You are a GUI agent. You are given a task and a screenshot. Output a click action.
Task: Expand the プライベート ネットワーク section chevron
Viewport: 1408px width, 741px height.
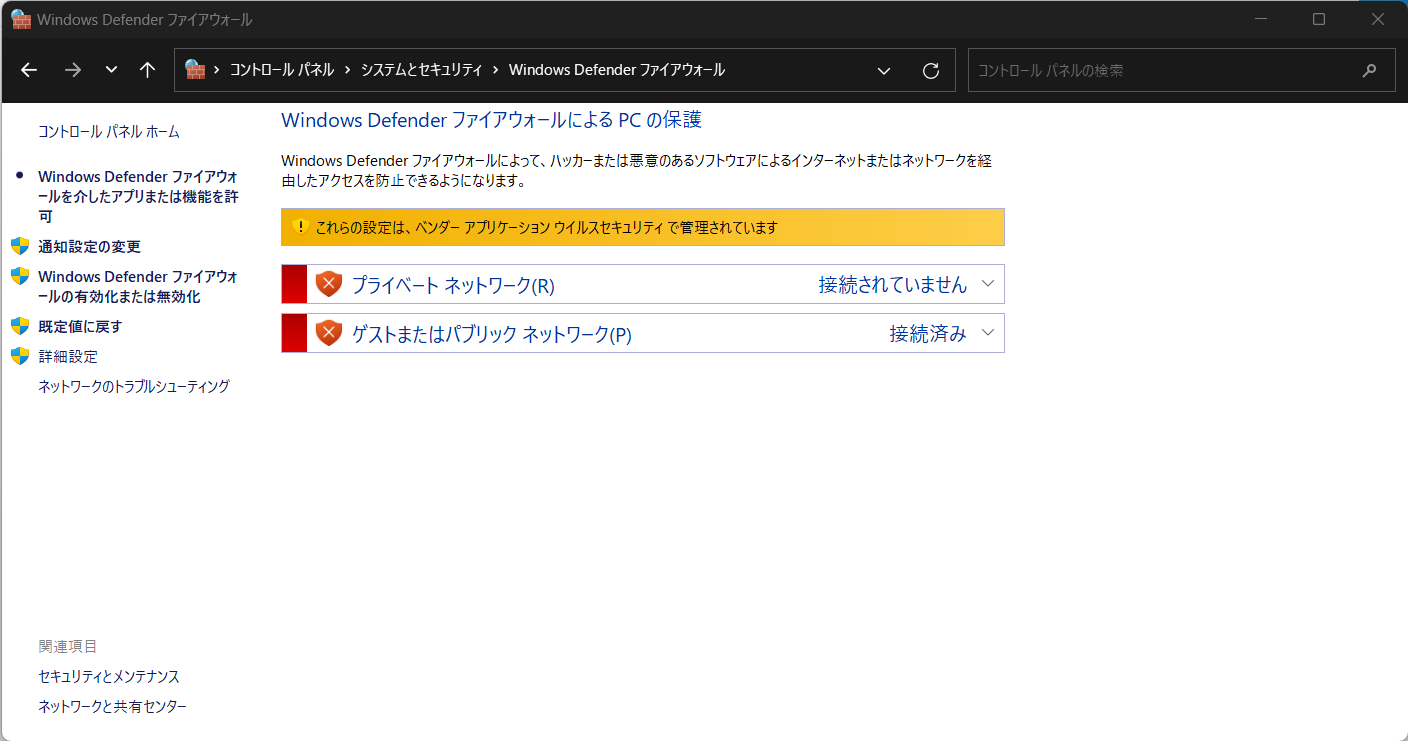click(x=988, y=284)
